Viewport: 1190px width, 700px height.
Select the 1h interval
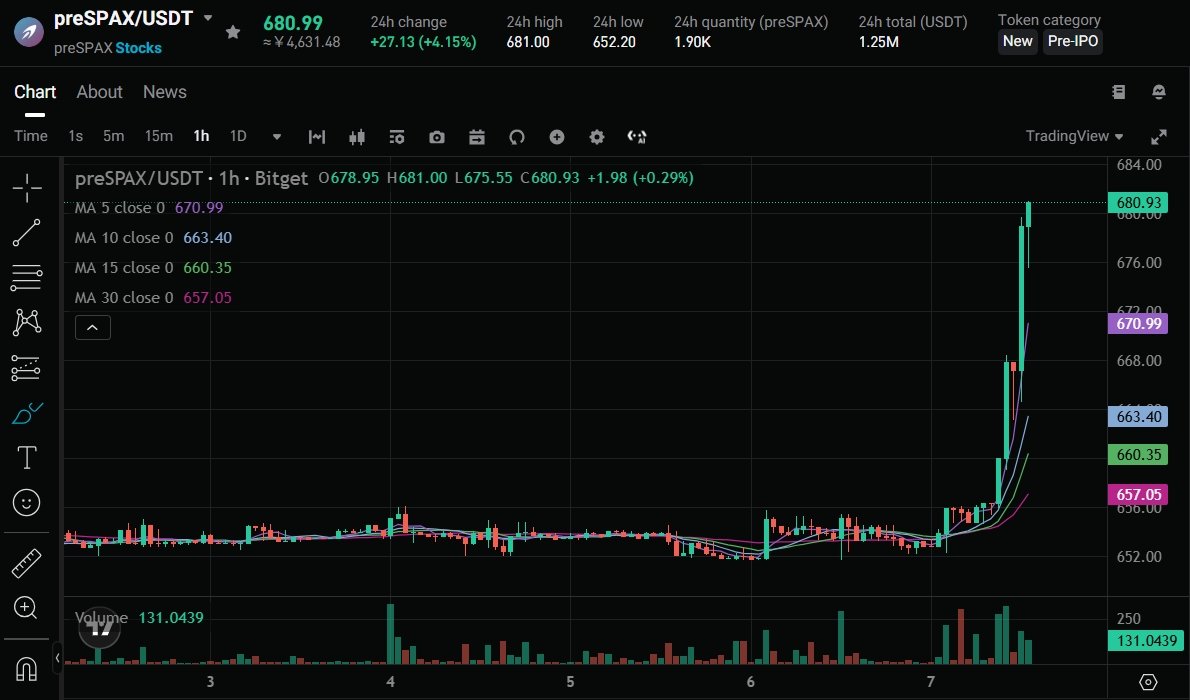tap(201, 136)
